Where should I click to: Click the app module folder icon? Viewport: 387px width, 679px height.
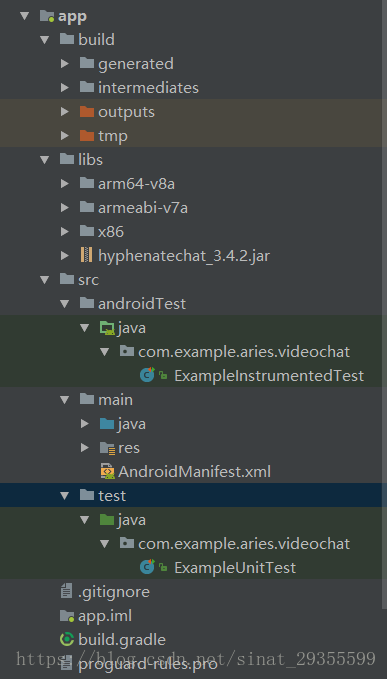[x=47, y=16]
